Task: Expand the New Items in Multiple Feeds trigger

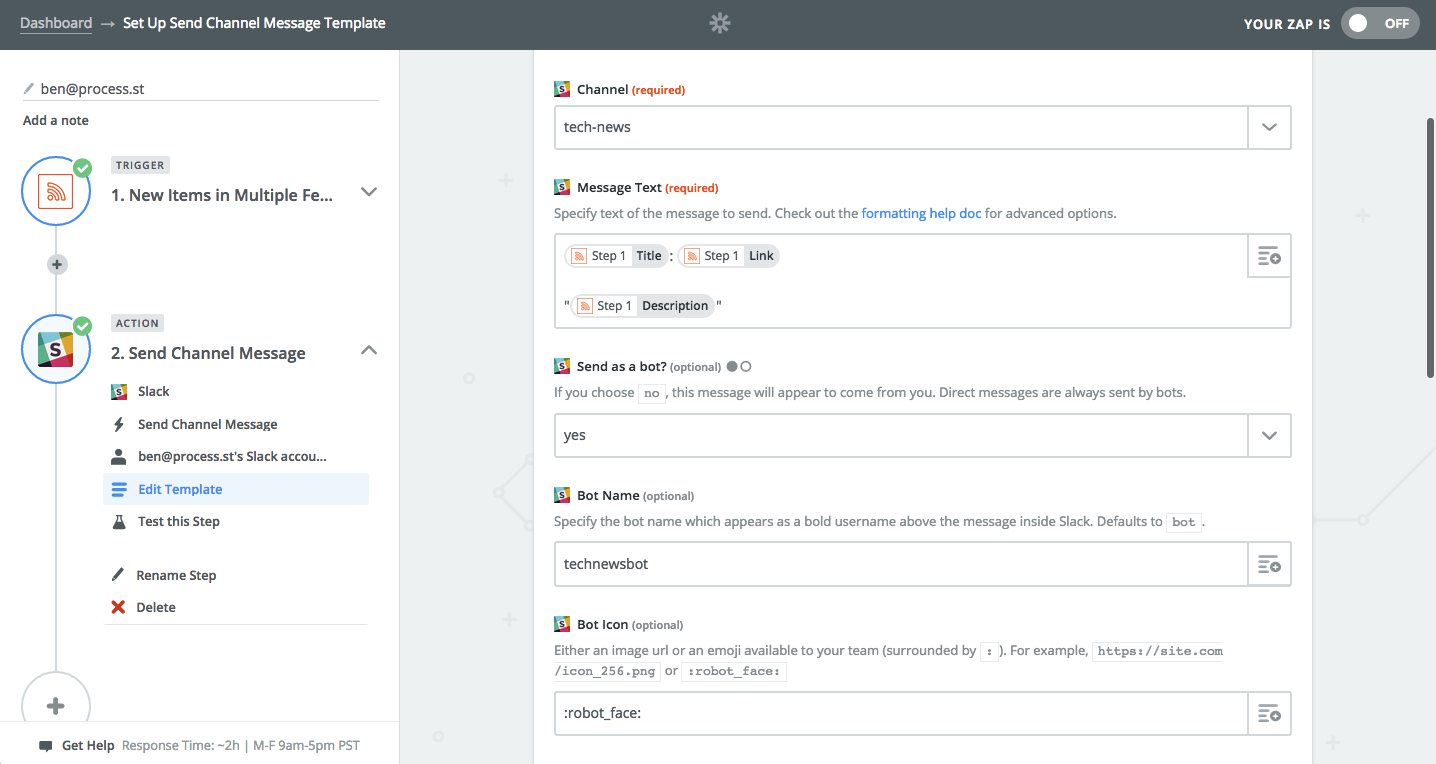Action: [x=368, y=192]
